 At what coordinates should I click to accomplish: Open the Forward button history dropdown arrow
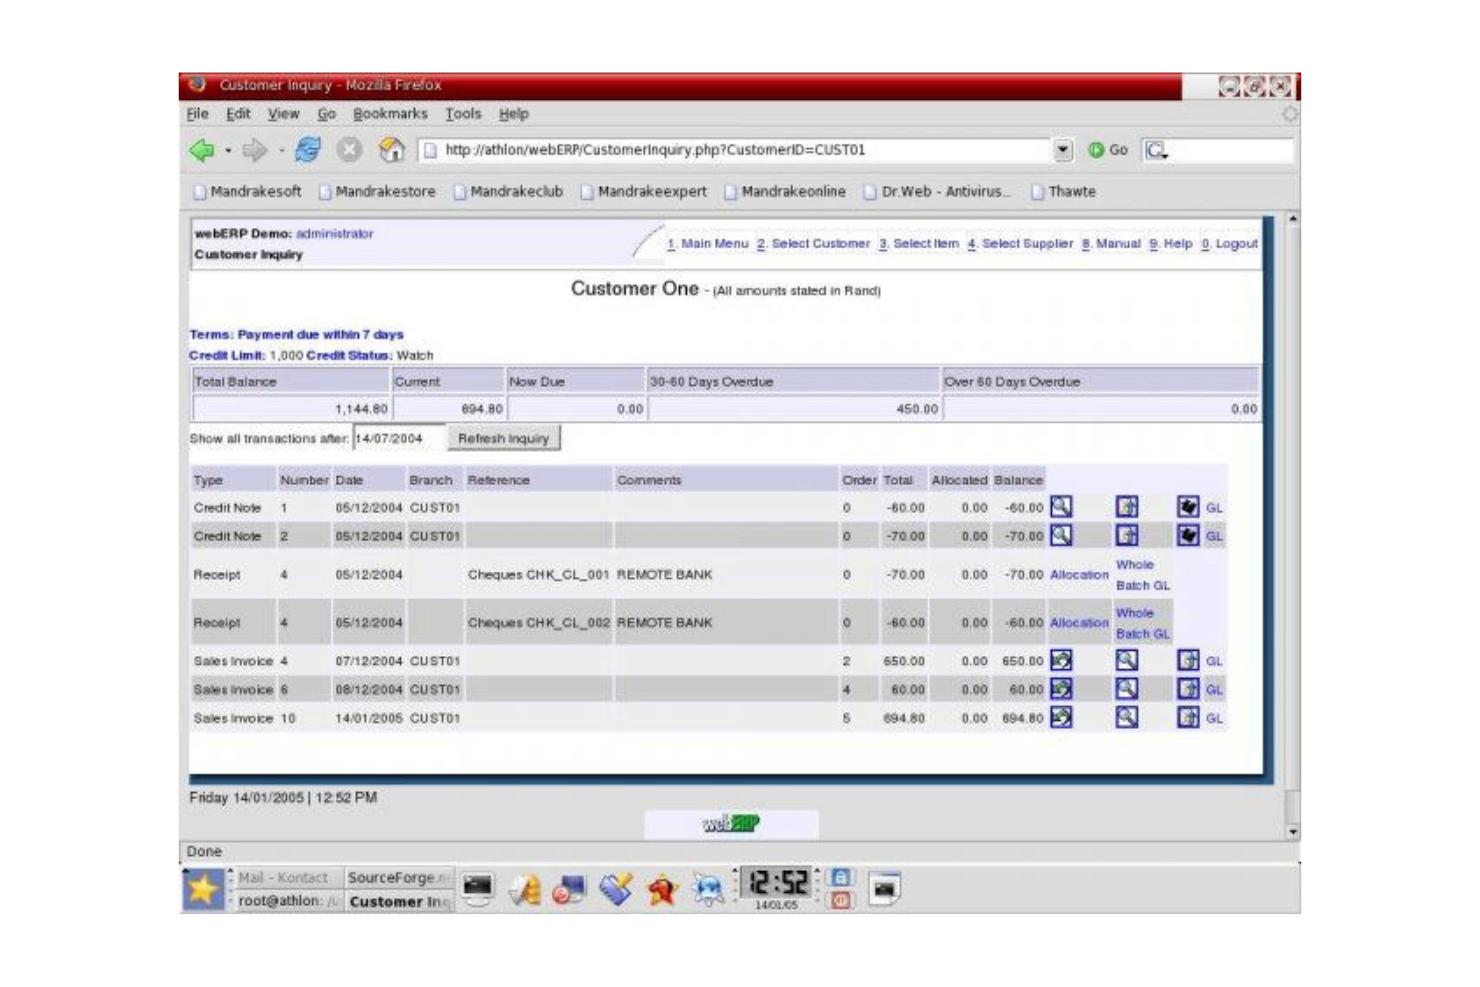pyautogui.click(x=281, y=151)
